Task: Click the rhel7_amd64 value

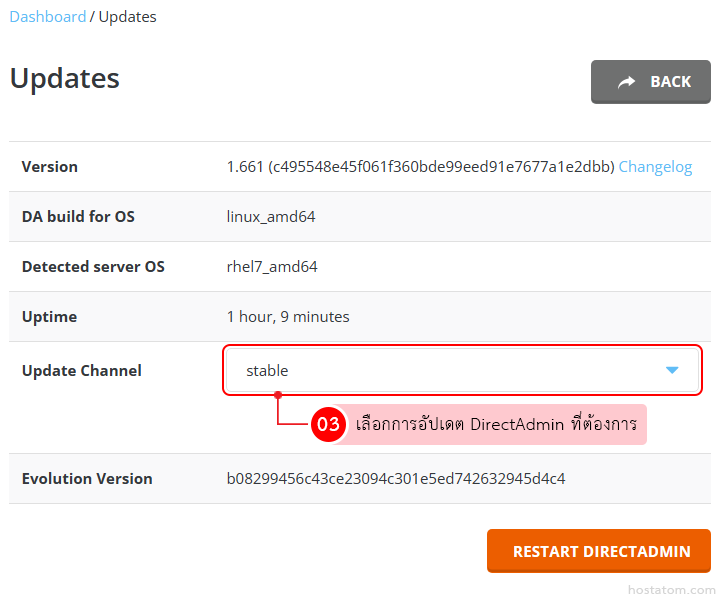Action: 272,267
